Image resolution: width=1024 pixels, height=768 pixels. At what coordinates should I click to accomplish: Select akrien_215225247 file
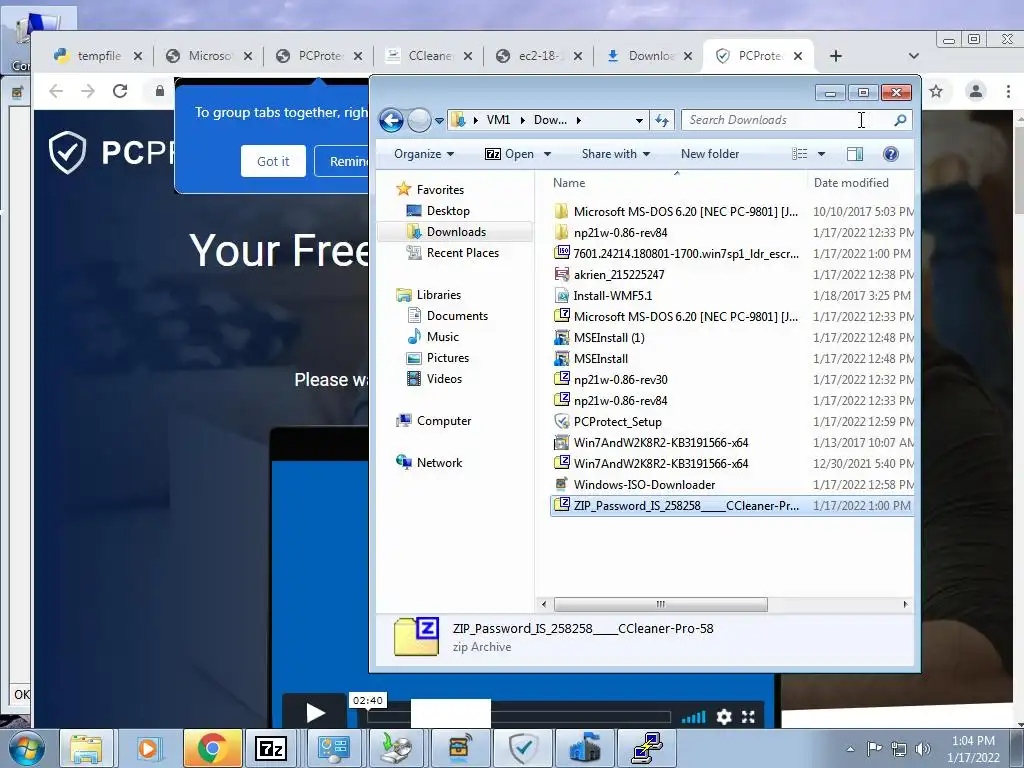coord(618,275)
